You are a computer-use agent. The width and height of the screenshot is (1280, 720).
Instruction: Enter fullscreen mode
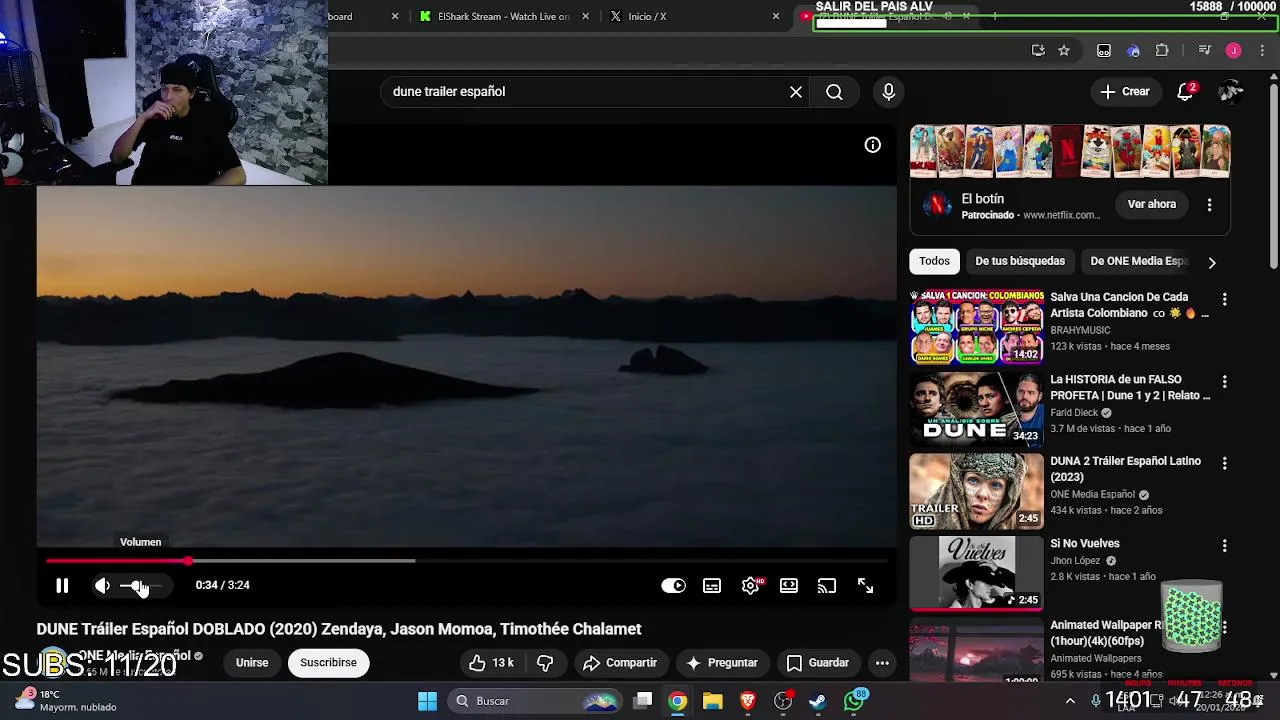coord(866,586)
